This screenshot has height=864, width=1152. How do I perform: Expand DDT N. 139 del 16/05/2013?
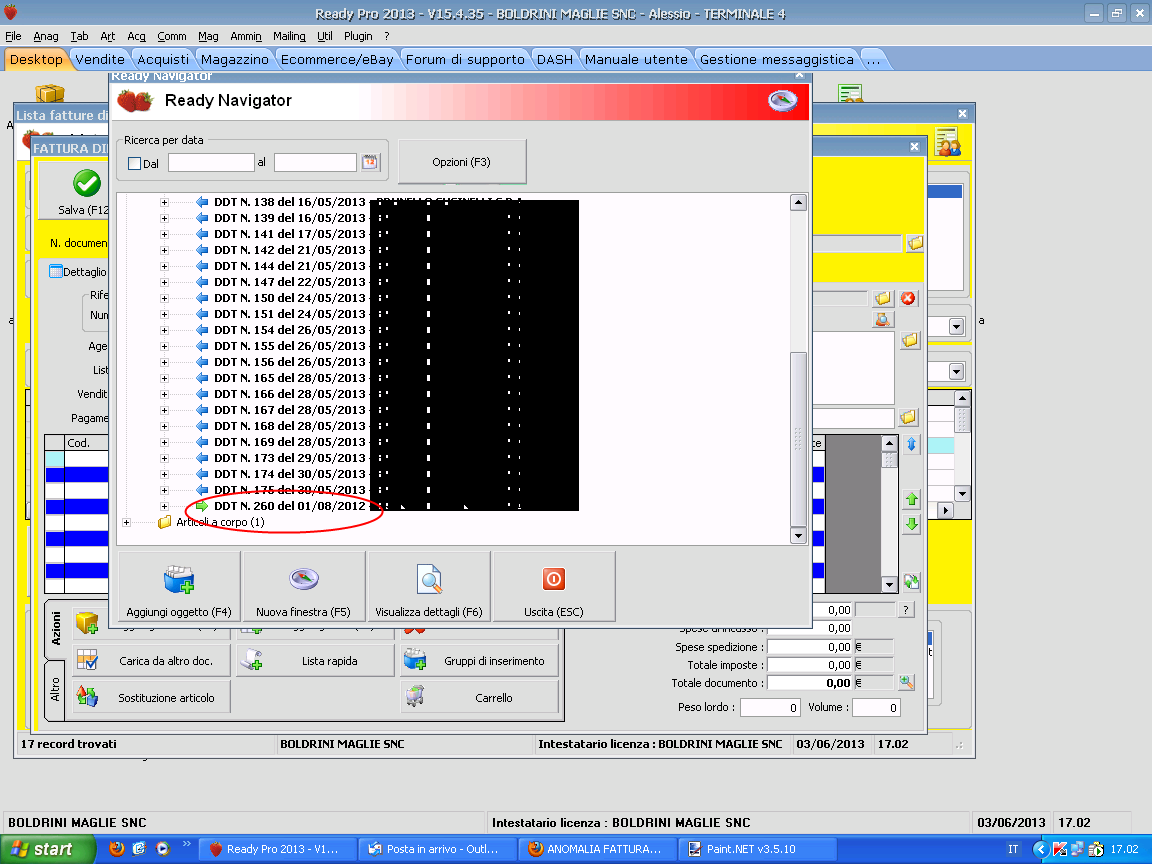pos(165,218)
